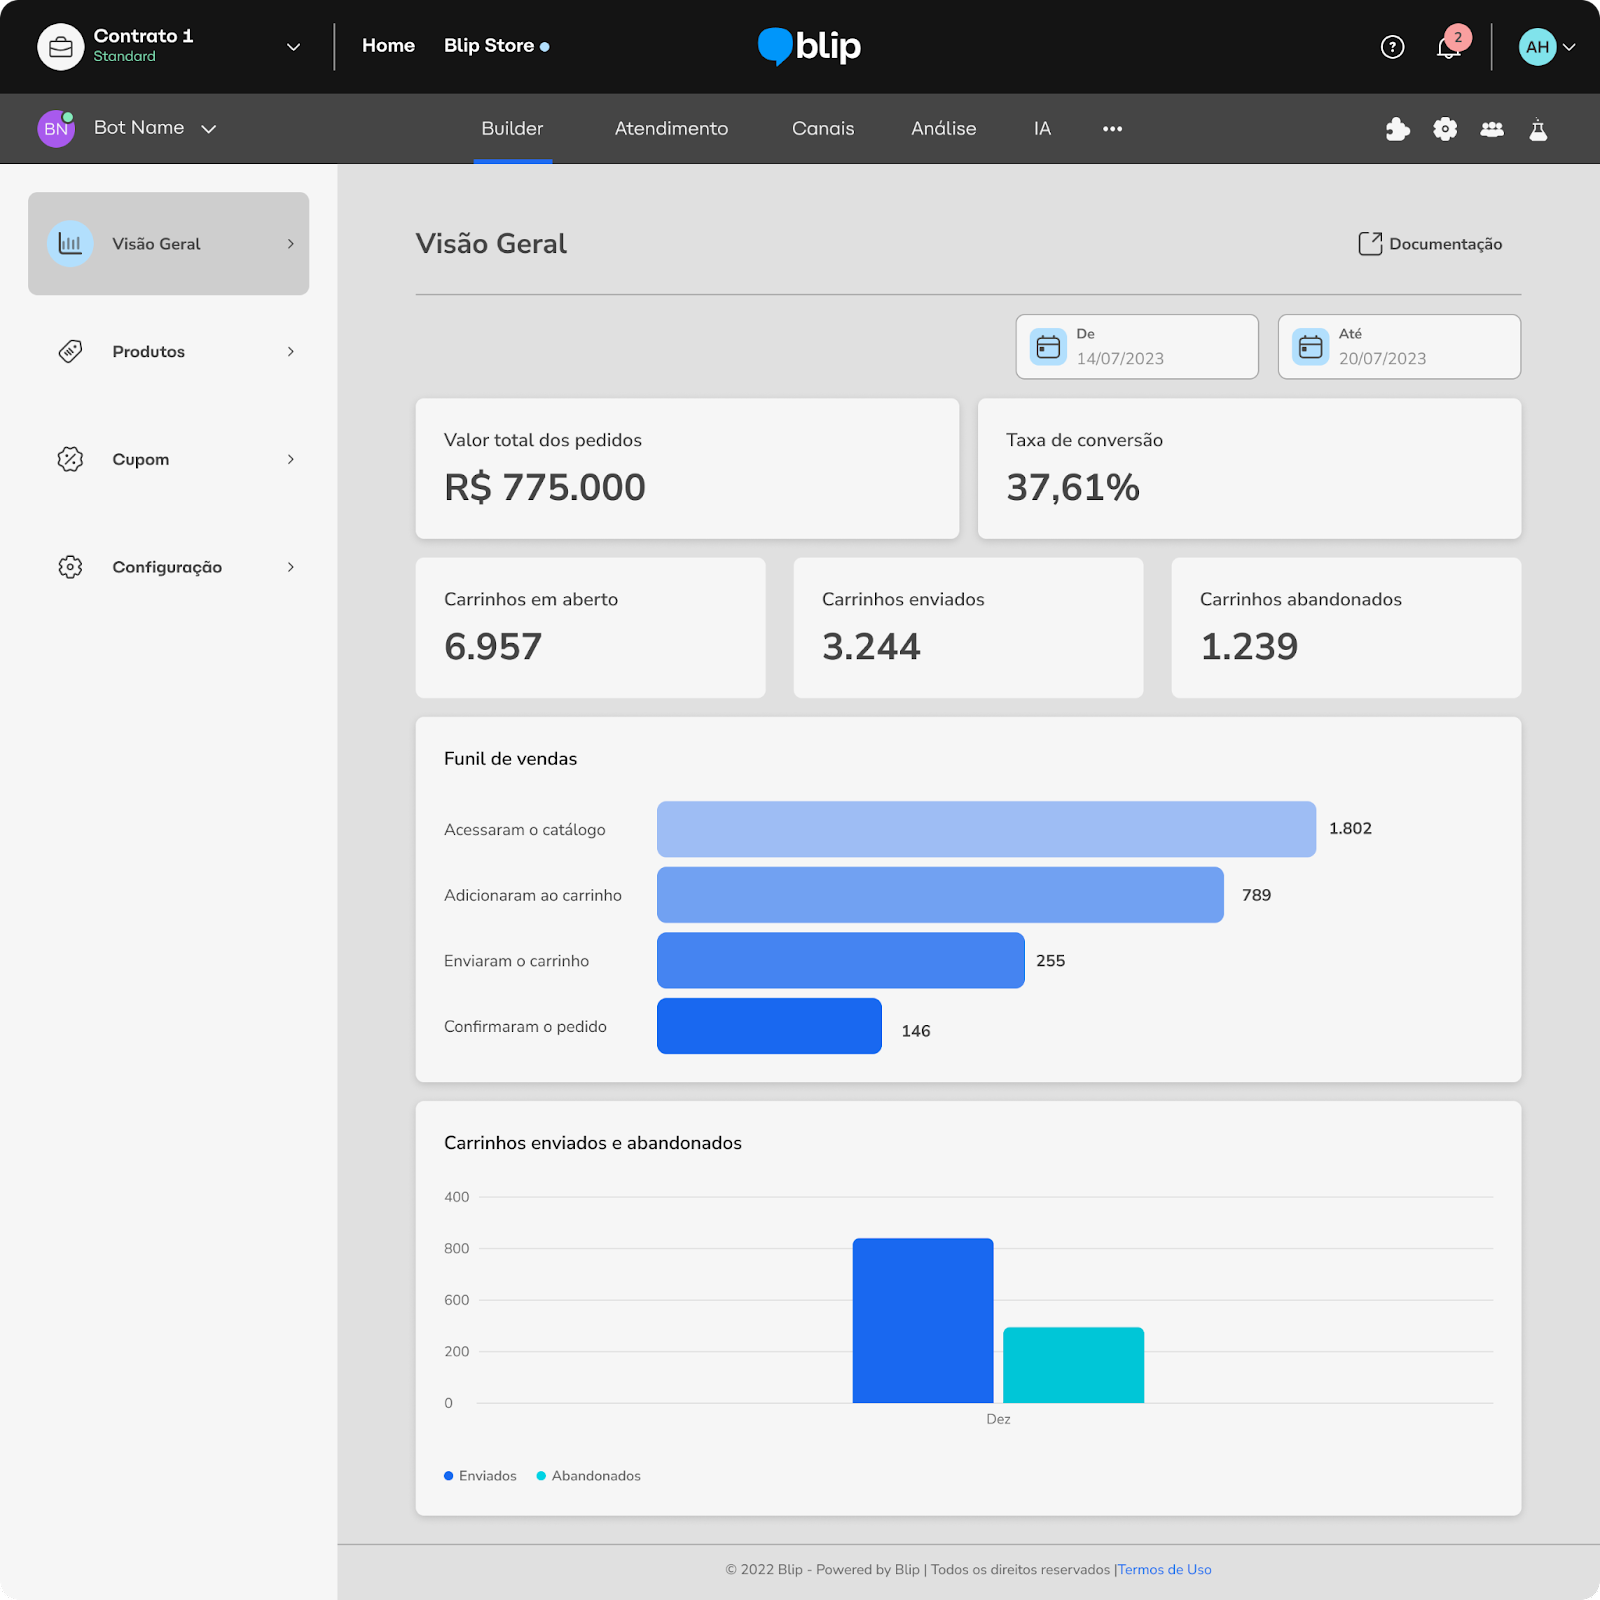Open the Bot Name dropdown
Screen dimensions: 1600x1600
click(208, 129)
